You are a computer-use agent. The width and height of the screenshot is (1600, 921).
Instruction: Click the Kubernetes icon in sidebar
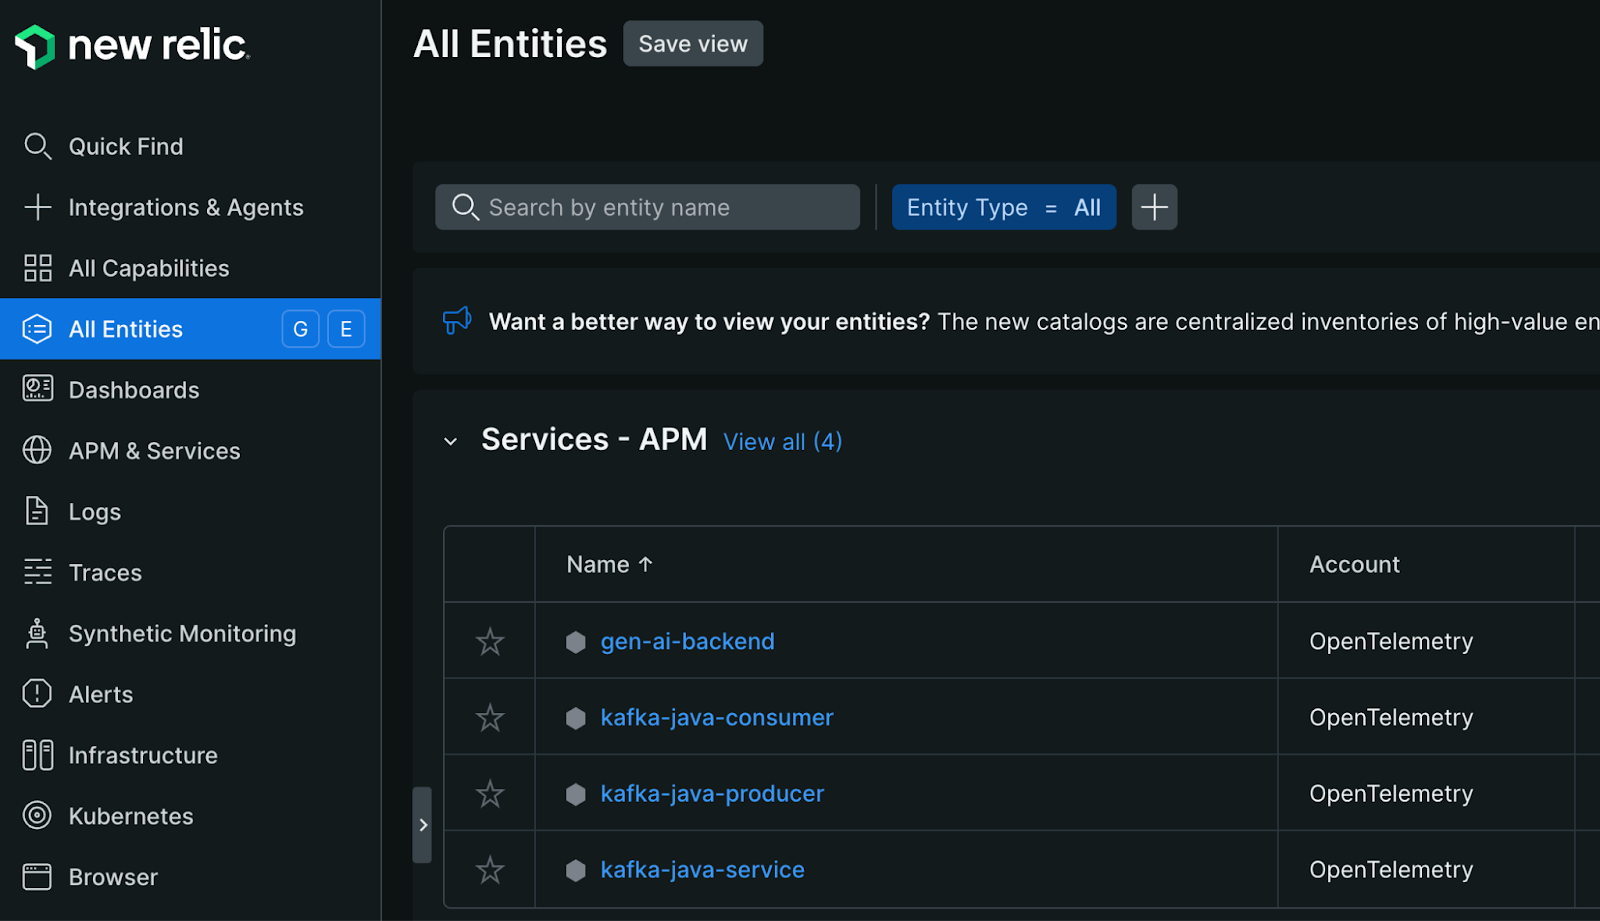[x=37, y=816]
